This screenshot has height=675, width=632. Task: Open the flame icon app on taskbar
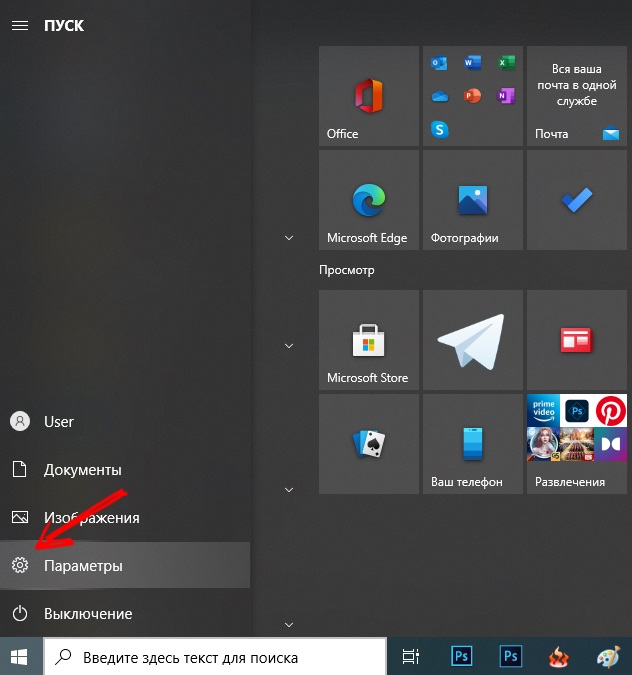click(x=559, y=657)
